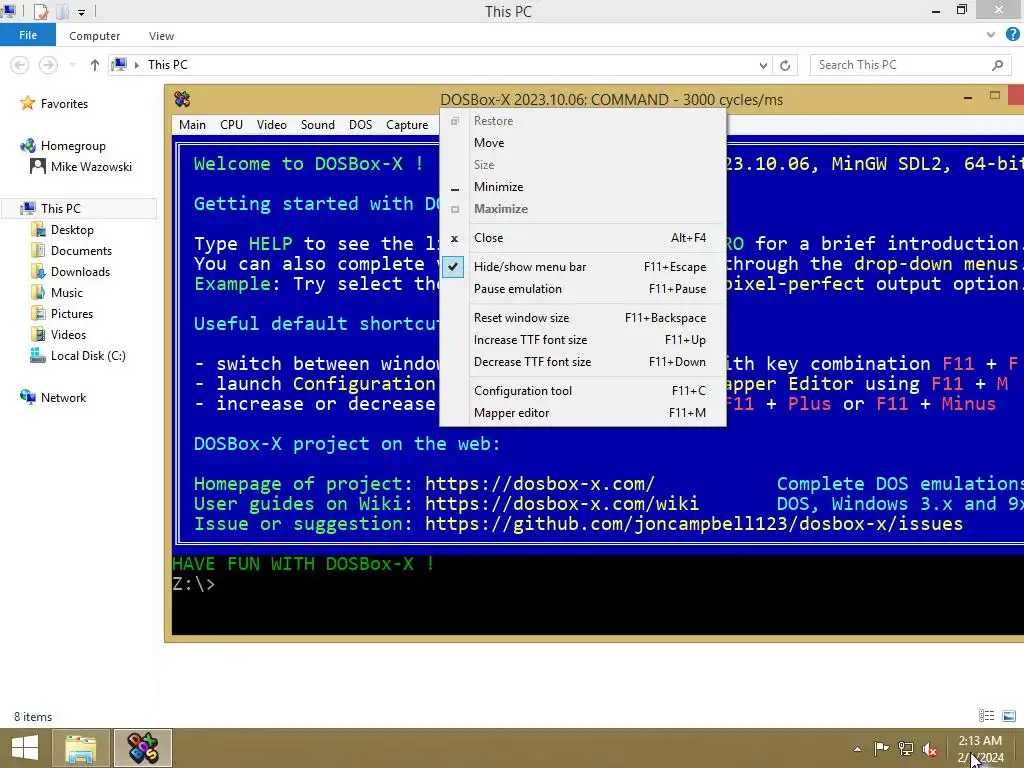The width and height of the screenshot is (1024, 768).
Task: Open the DOSBox-X CPU menu
Action: (231, 125)
